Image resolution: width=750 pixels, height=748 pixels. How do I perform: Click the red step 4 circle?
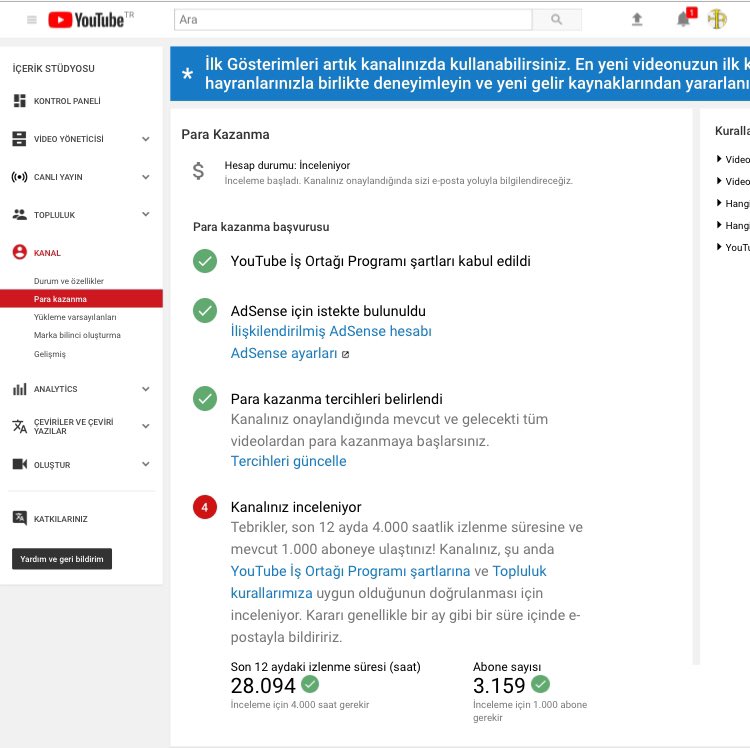point(205,507)
